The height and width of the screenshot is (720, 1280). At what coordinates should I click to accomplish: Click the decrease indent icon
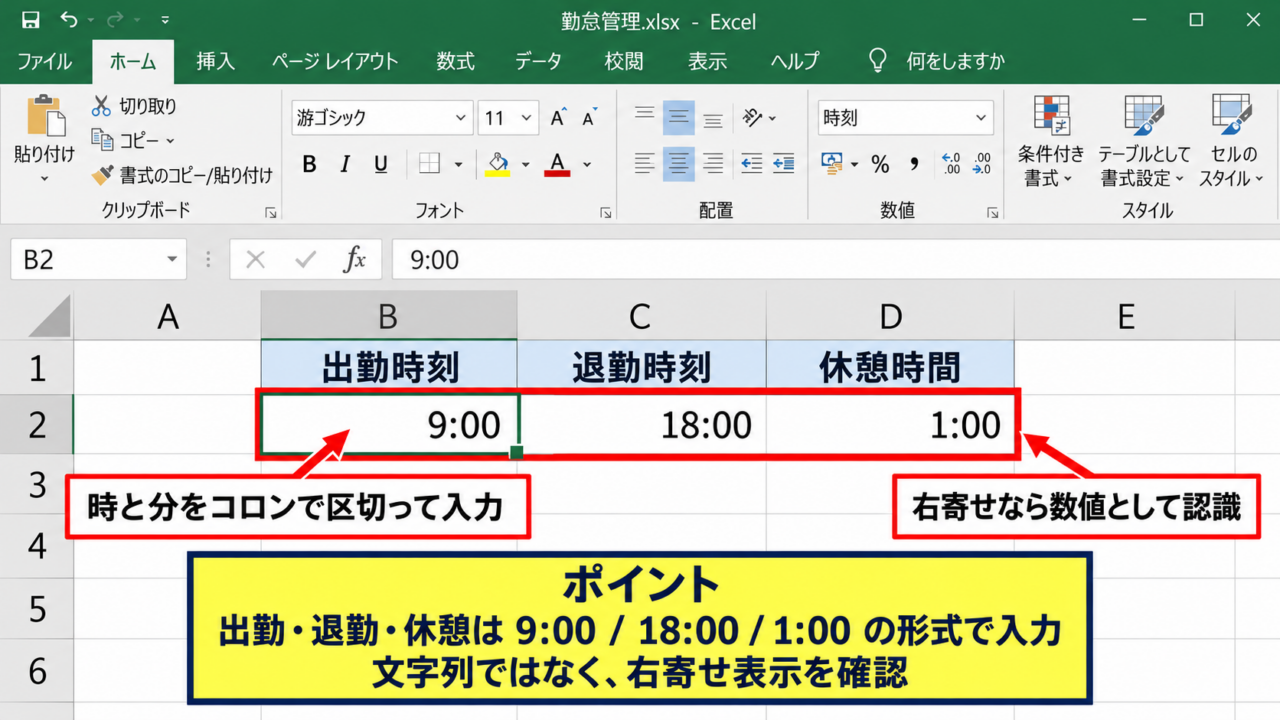pos(751,163)
